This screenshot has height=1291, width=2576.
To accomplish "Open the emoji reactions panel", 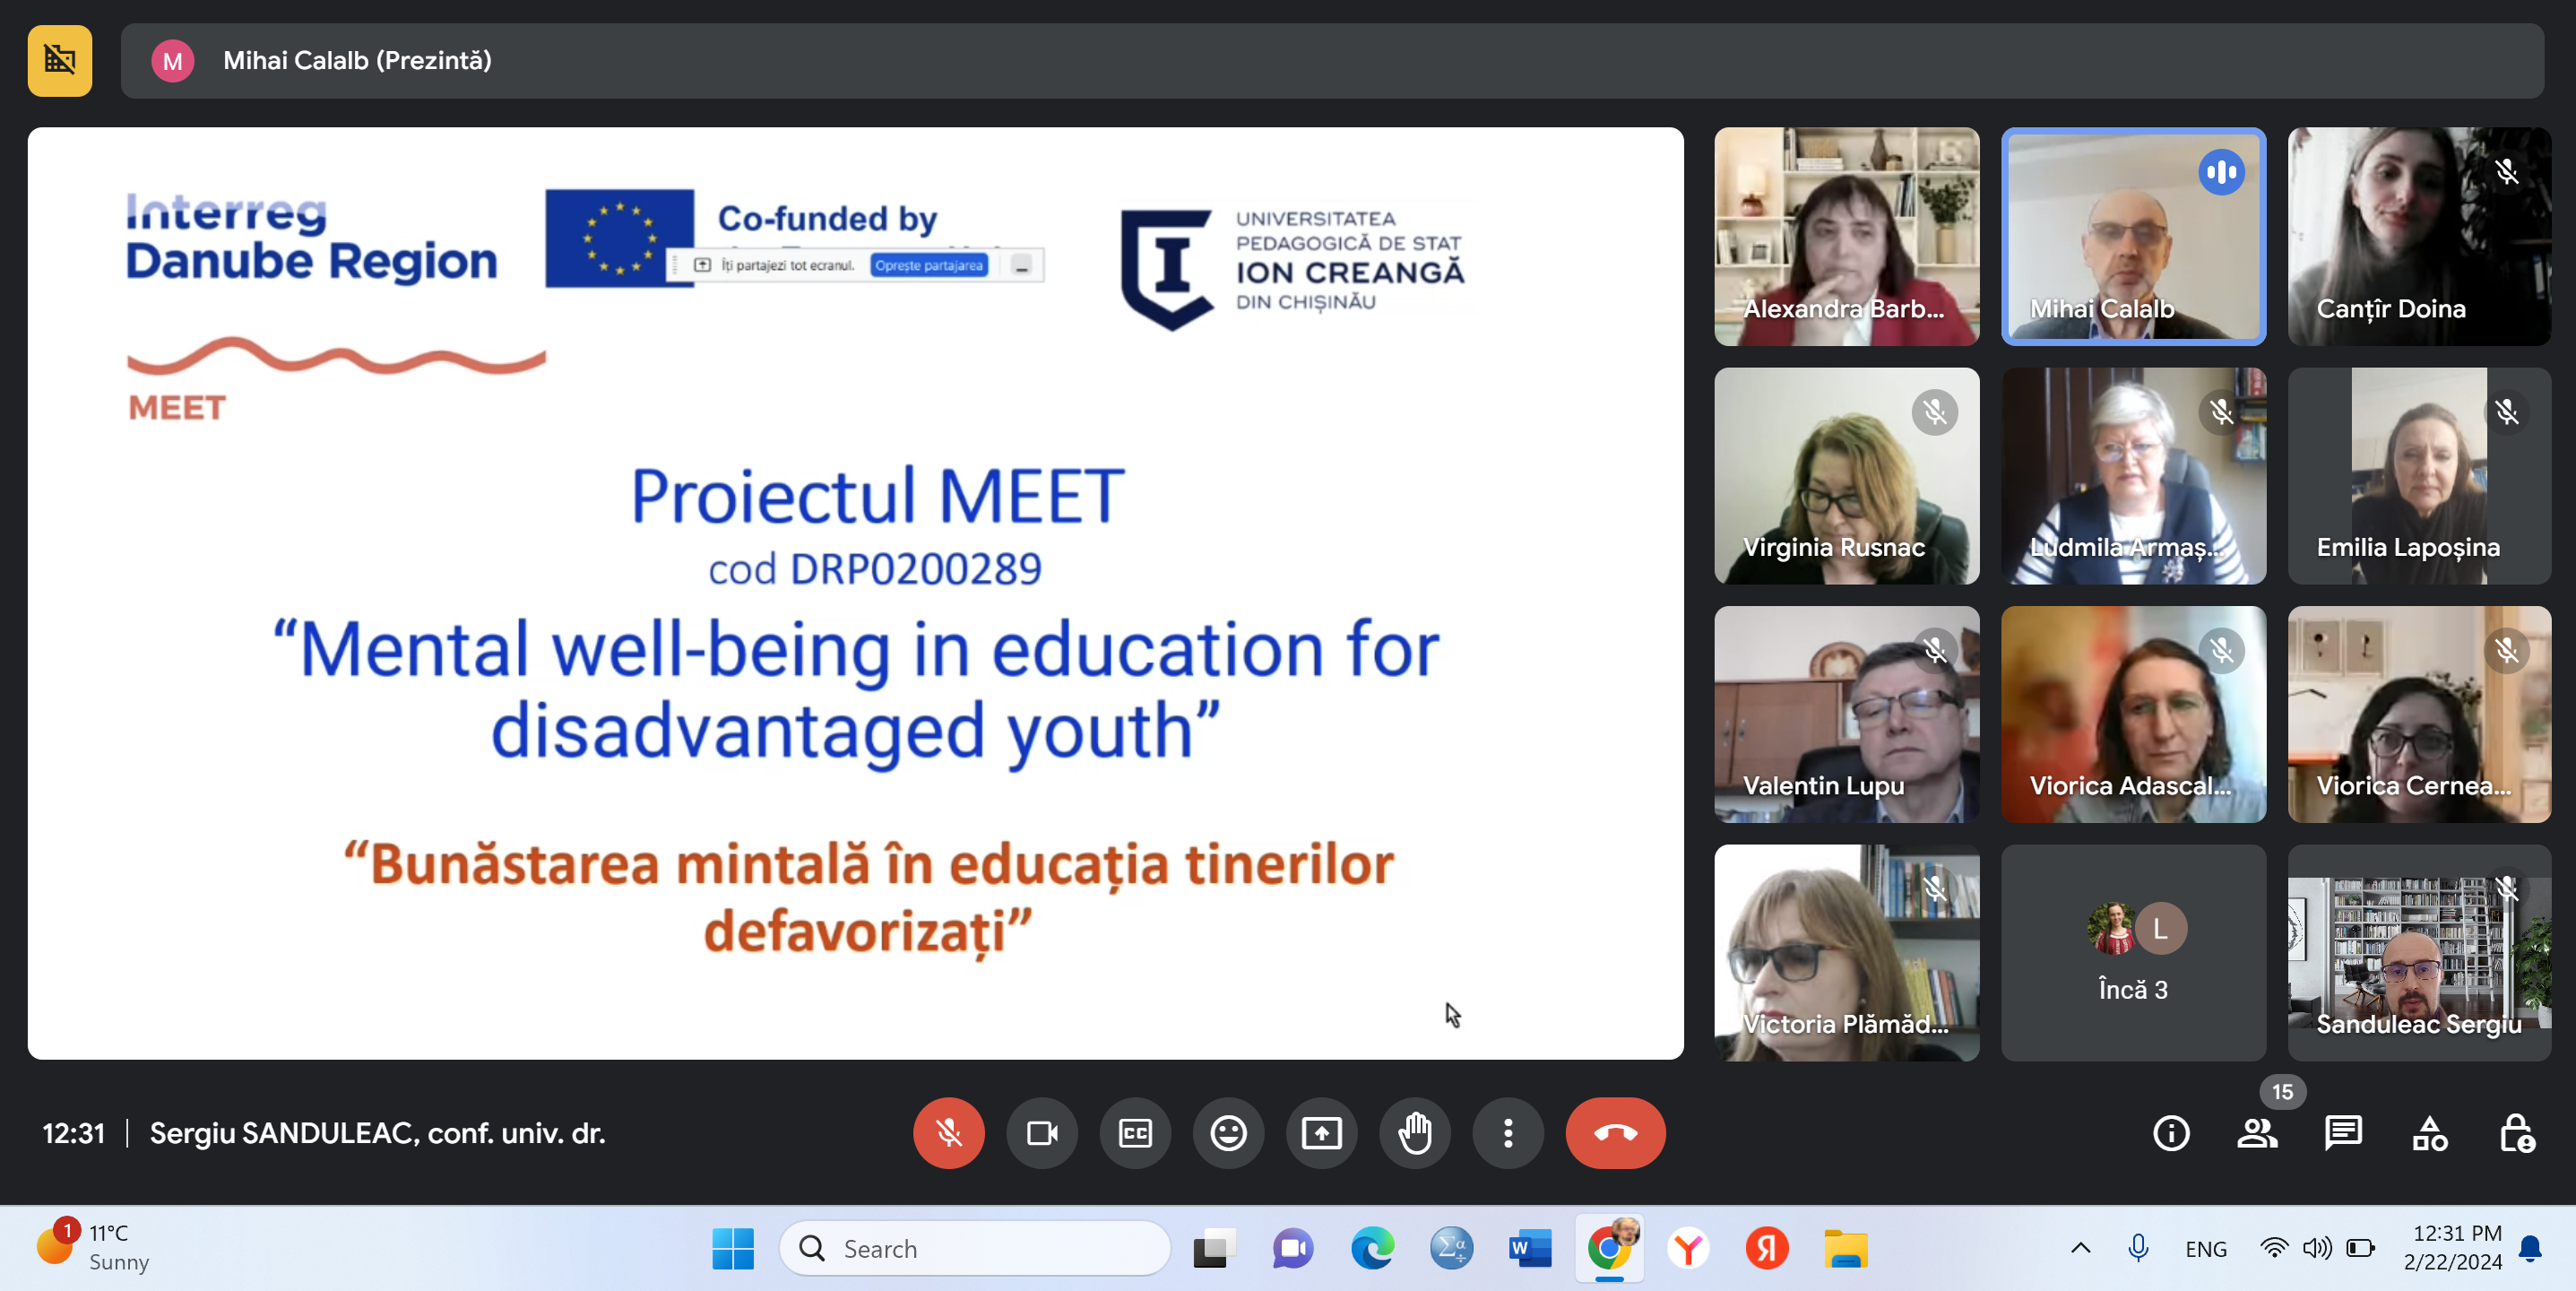I will pyautogui.click(x=1228, y=1133).
